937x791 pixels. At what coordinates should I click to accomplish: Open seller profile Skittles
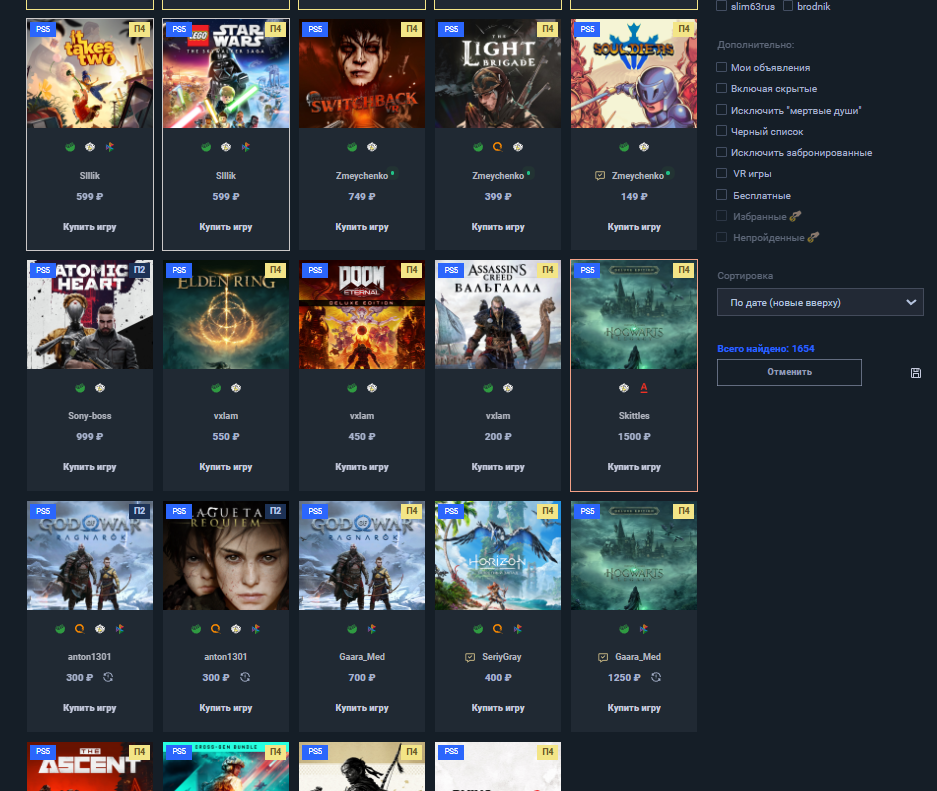tap(634, 416)
